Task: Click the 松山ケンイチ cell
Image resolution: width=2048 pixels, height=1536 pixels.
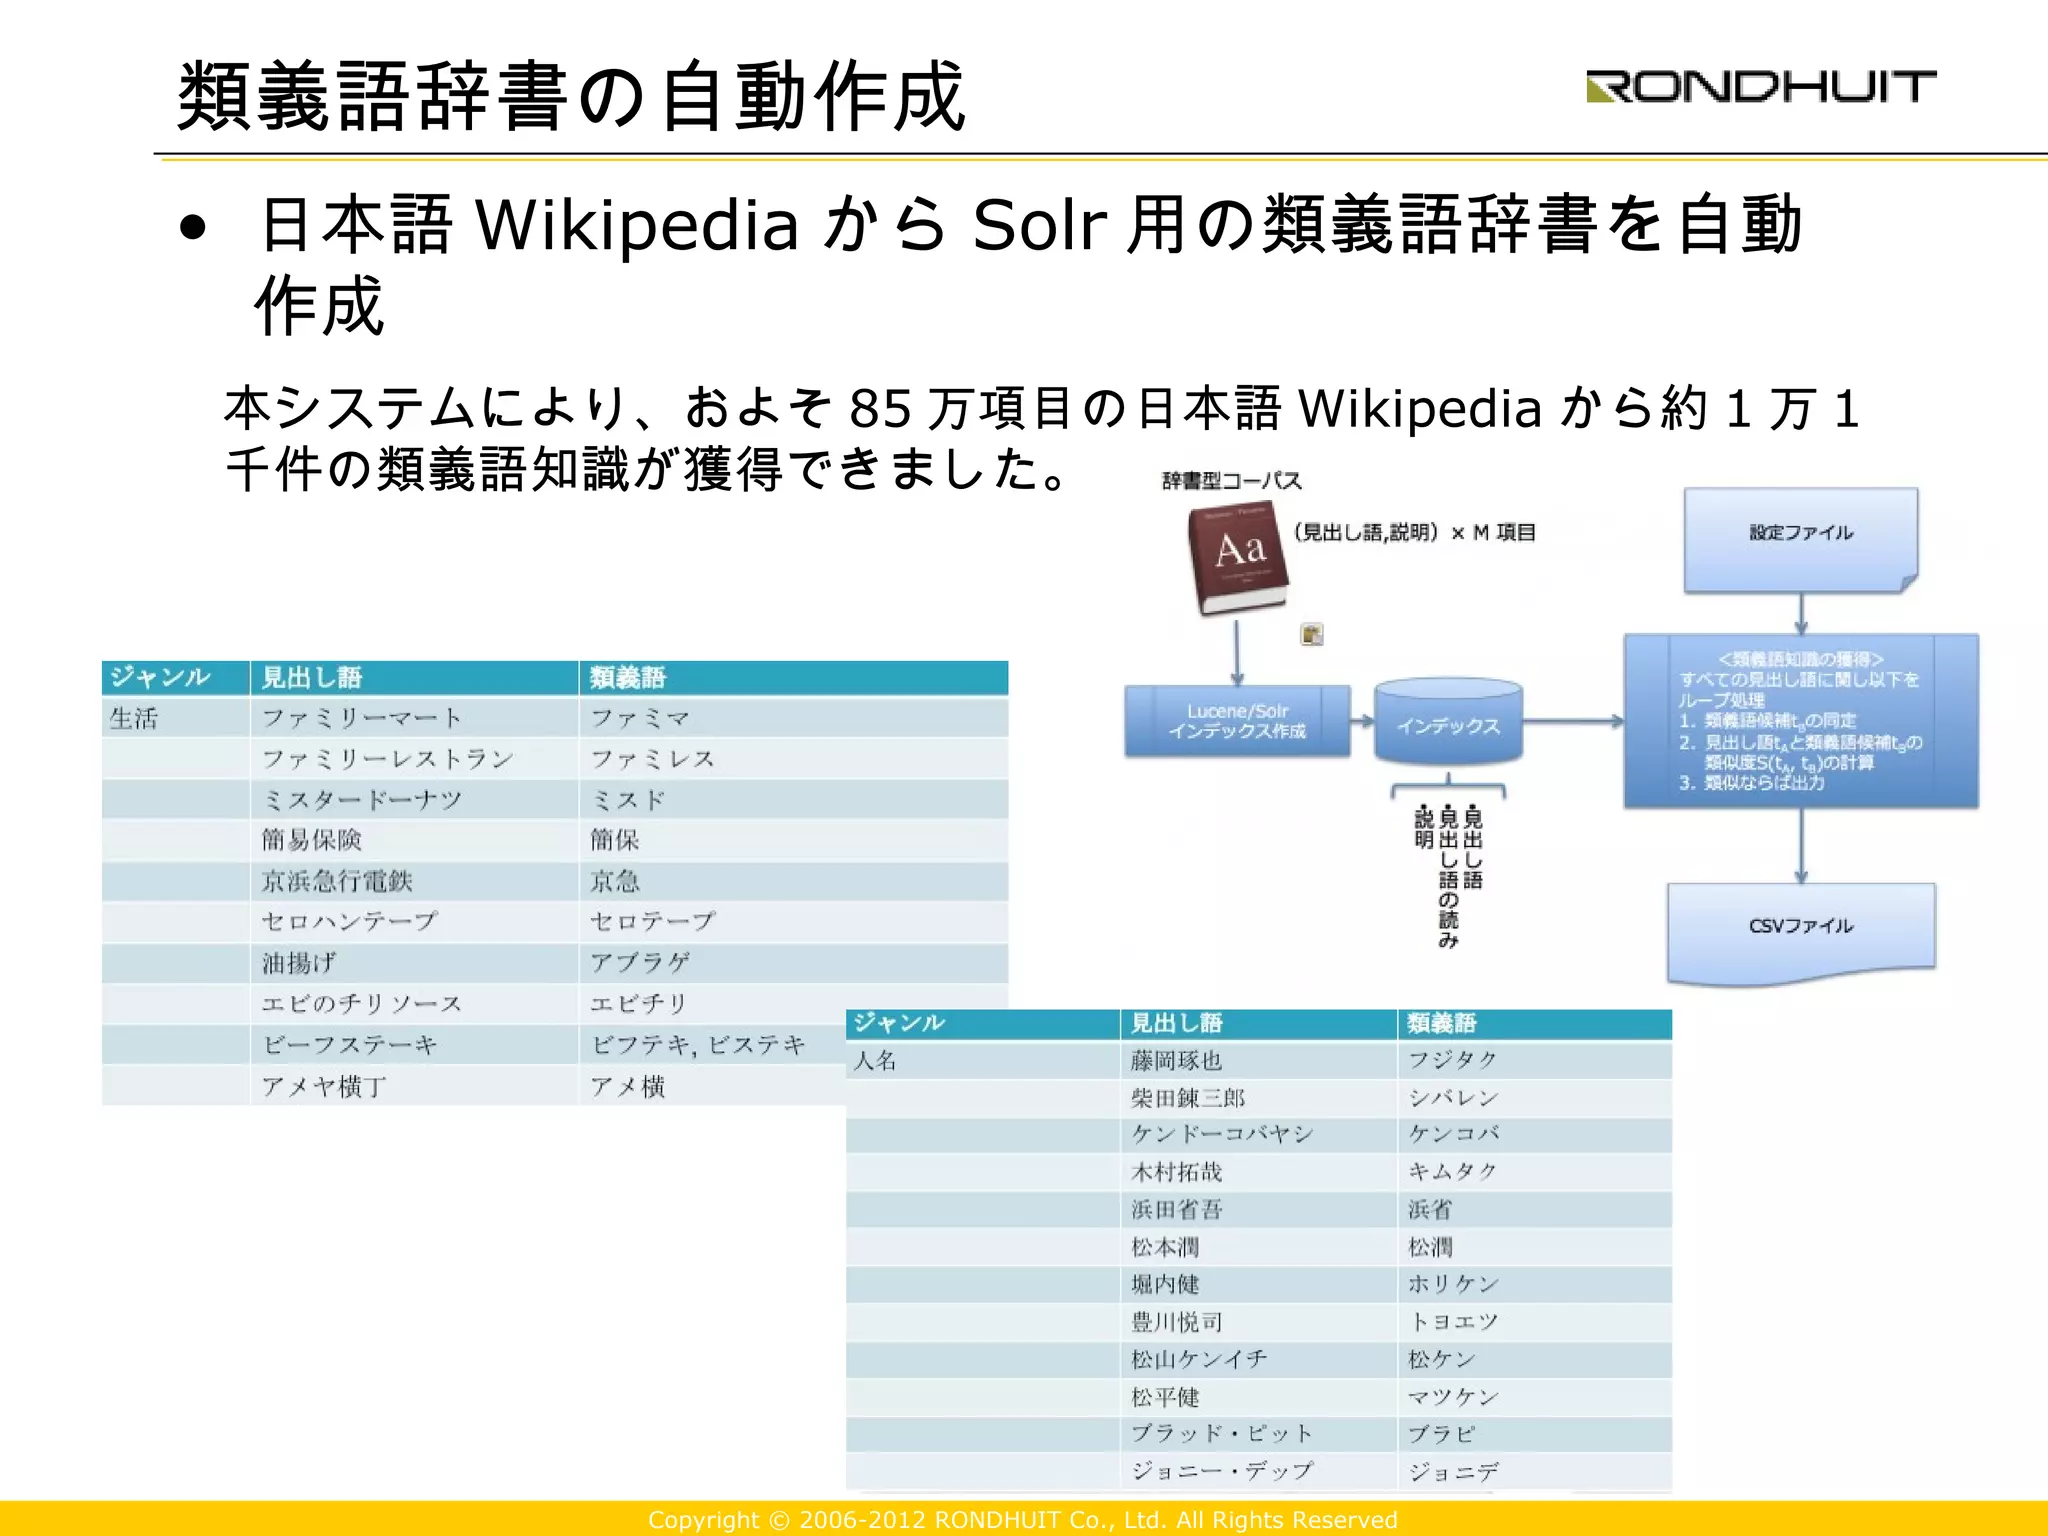Action: 1258,1359
